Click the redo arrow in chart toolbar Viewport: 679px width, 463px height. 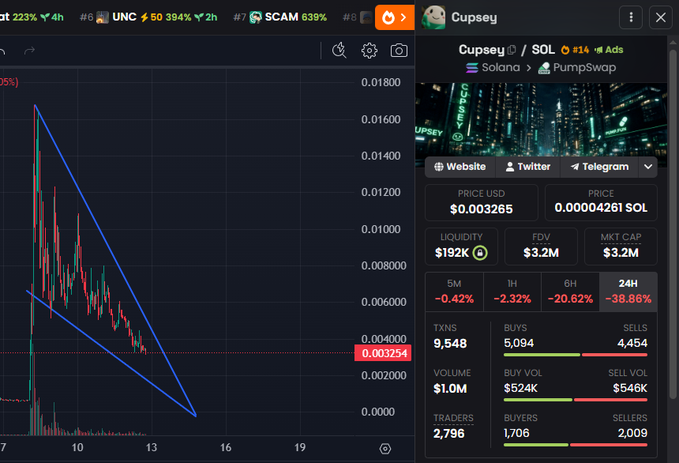pos(29,51)
